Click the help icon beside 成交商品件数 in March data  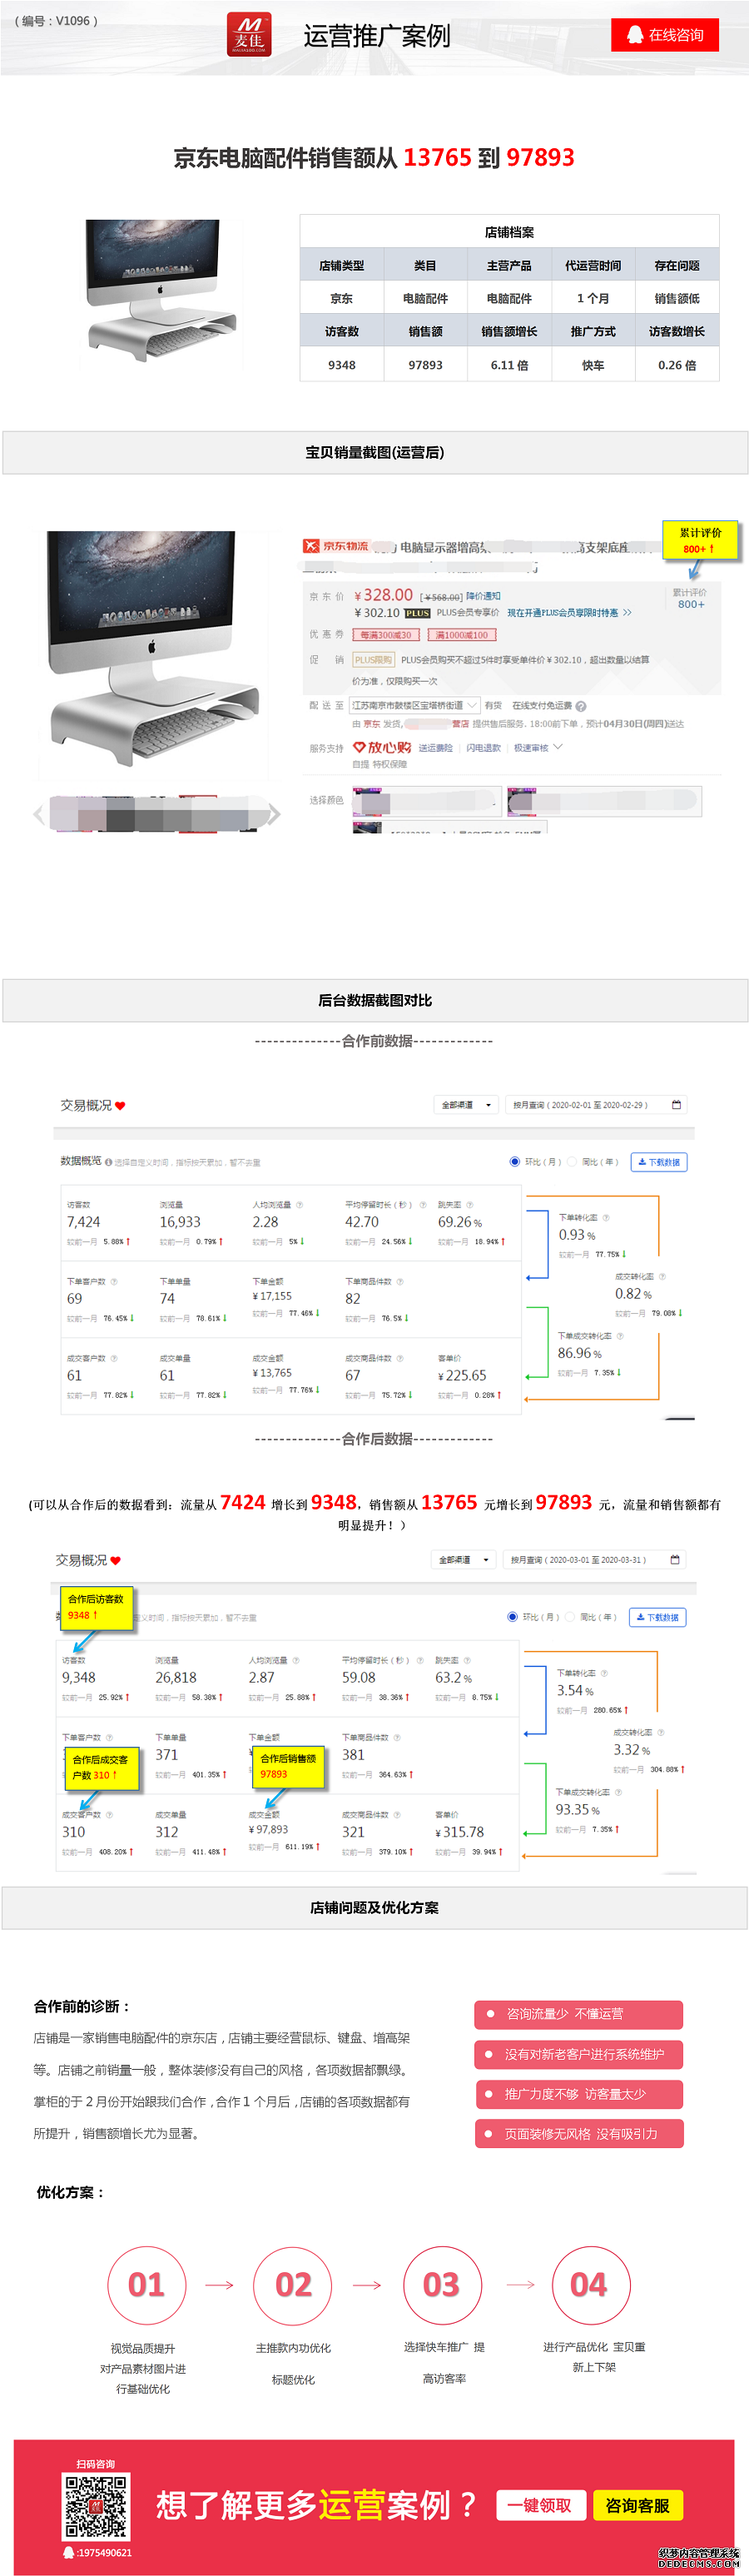[397, 1815]
